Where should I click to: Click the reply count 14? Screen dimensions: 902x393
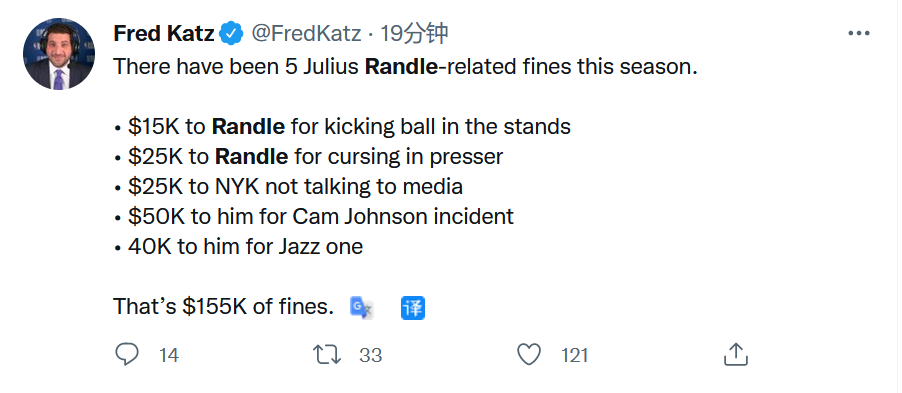coord(169,356)
